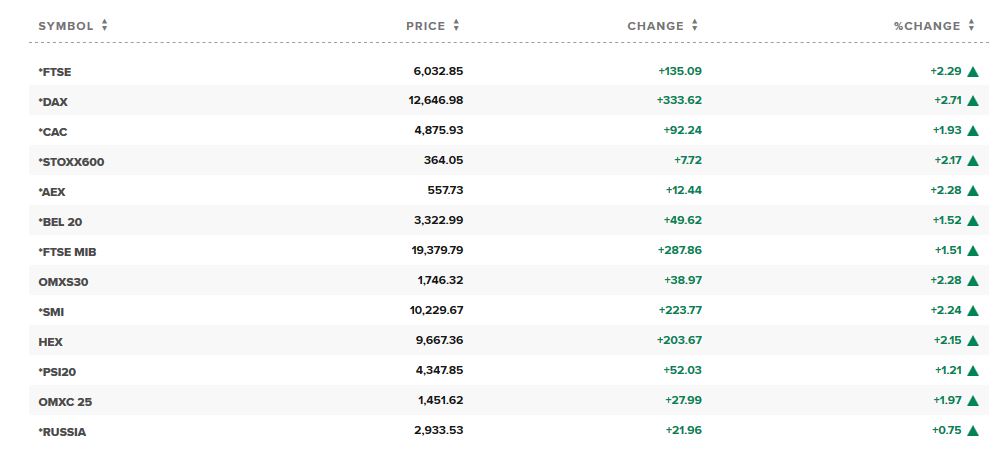
Task: Select the change value +203.67
Action: [x=679, y=340]
